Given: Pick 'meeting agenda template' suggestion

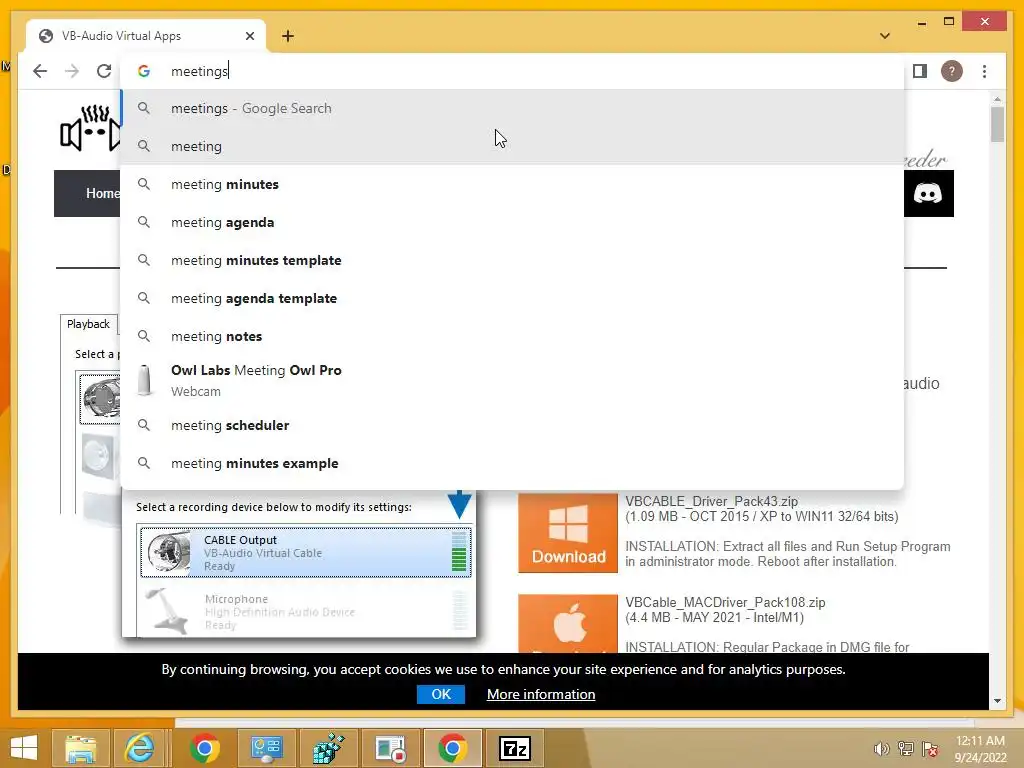Looking at the screenshot, I should pyautogui.click(x=513, y=298).
